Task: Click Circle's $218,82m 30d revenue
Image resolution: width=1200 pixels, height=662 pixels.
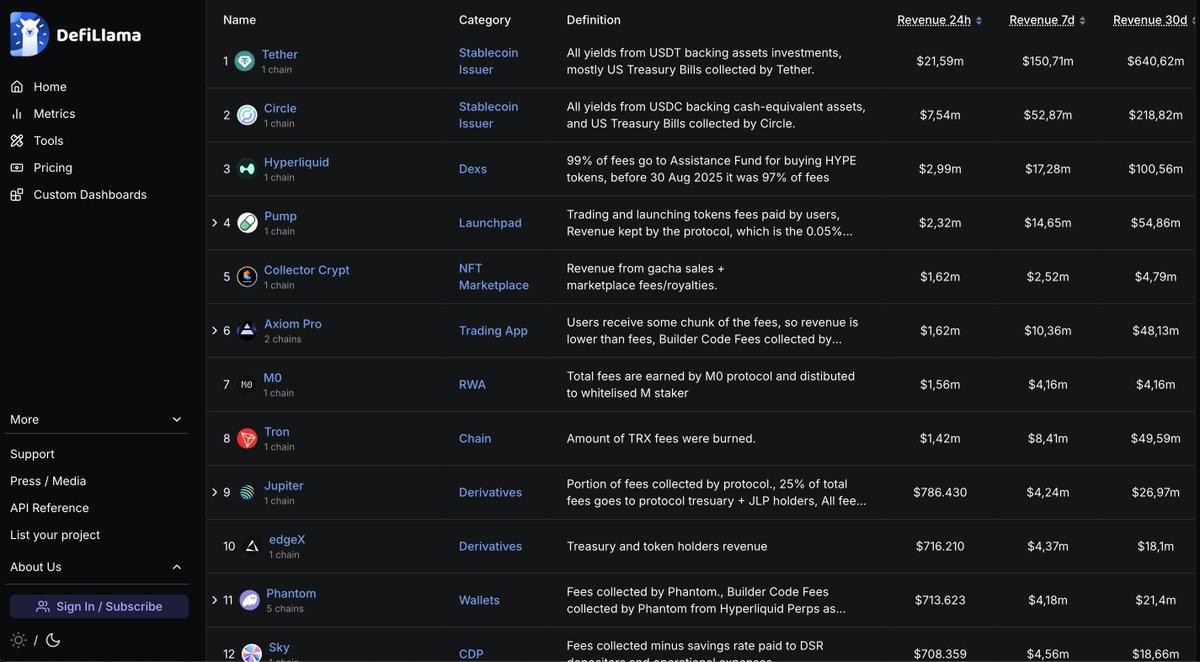Action: (x=1155, y=116)
